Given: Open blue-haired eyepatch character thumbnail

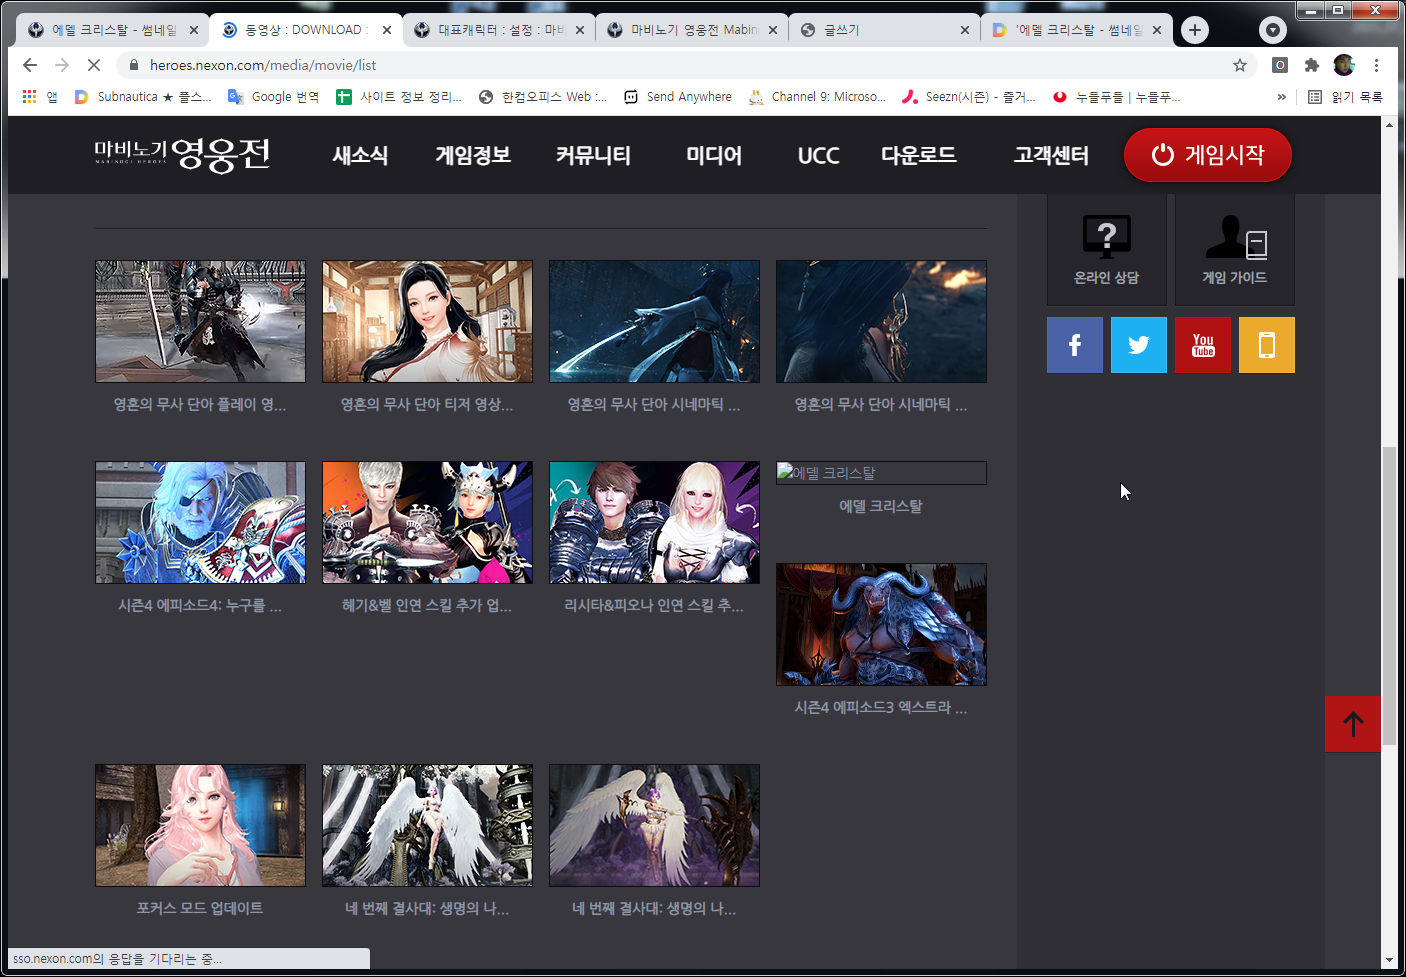Looking at the screenshot, I should click(200, 522).
